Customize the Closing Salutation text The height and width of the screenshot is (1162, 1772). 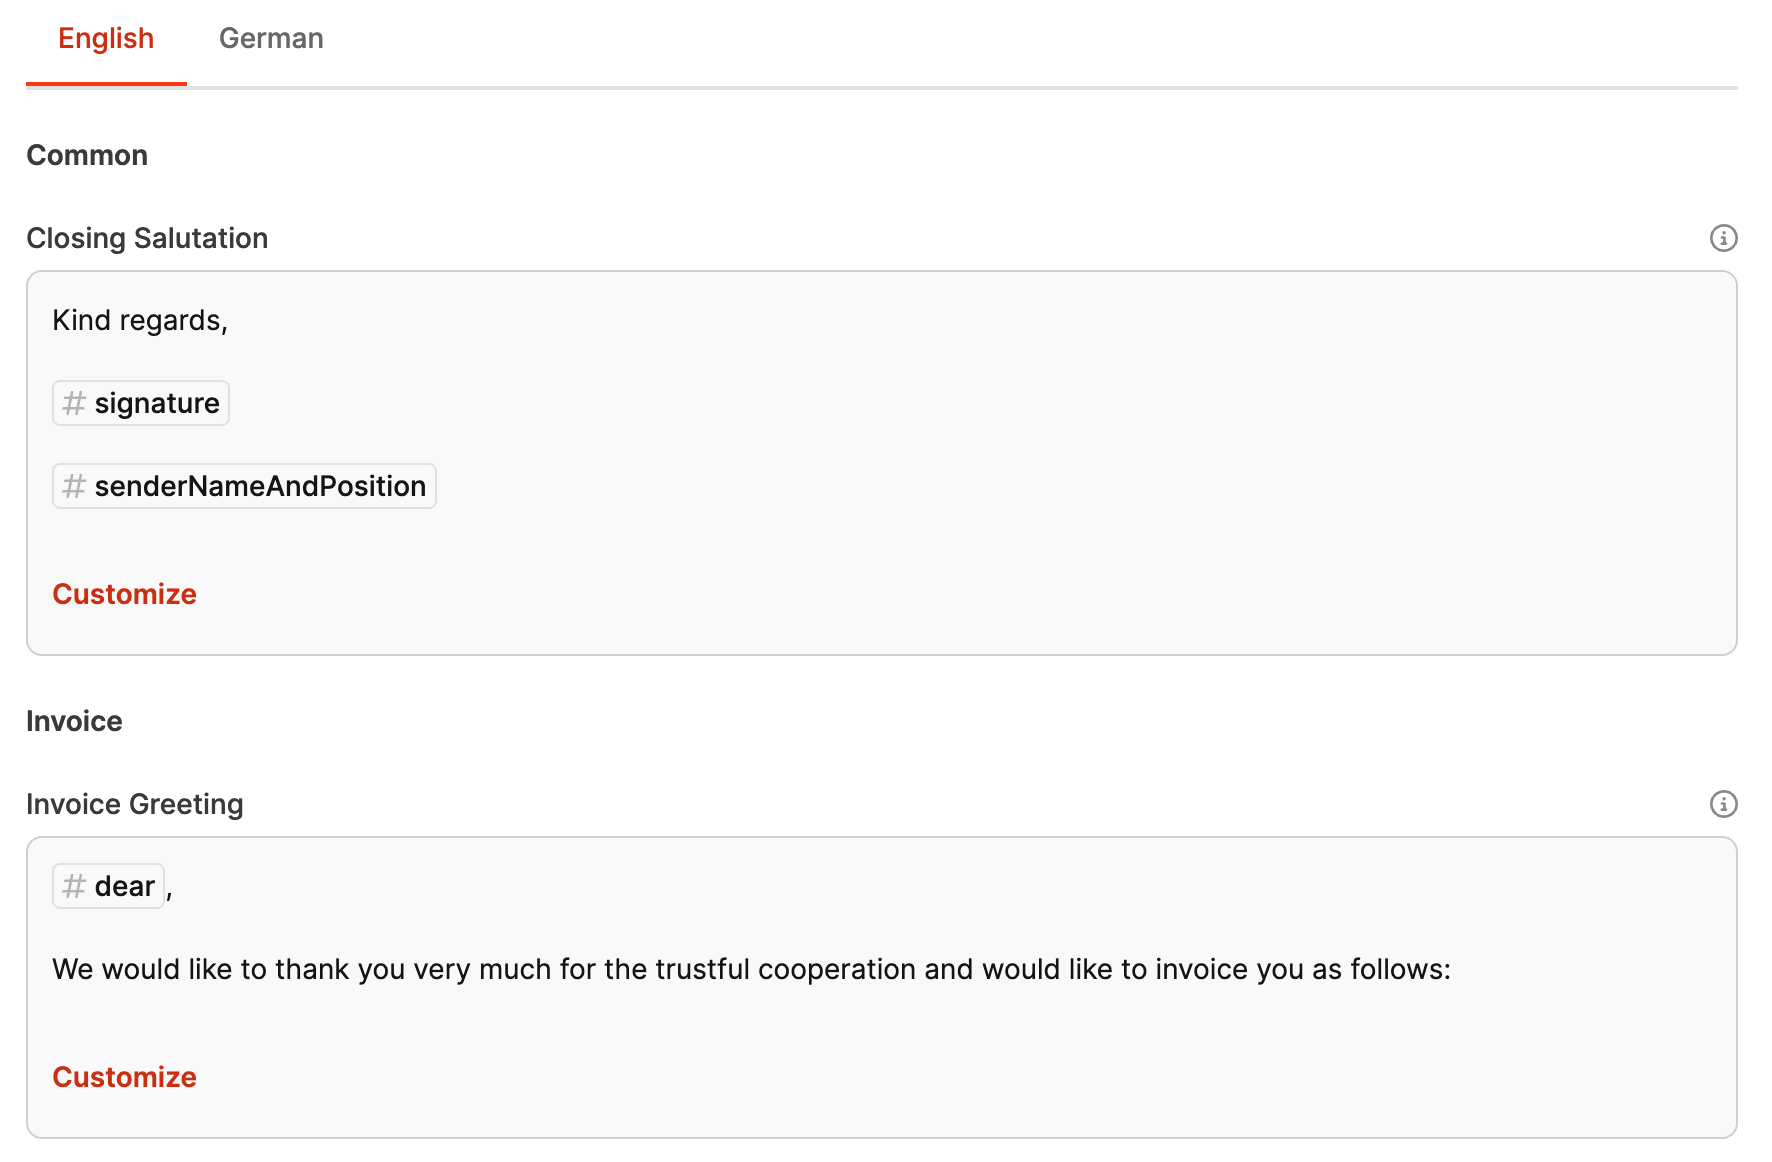pos(124,594)
